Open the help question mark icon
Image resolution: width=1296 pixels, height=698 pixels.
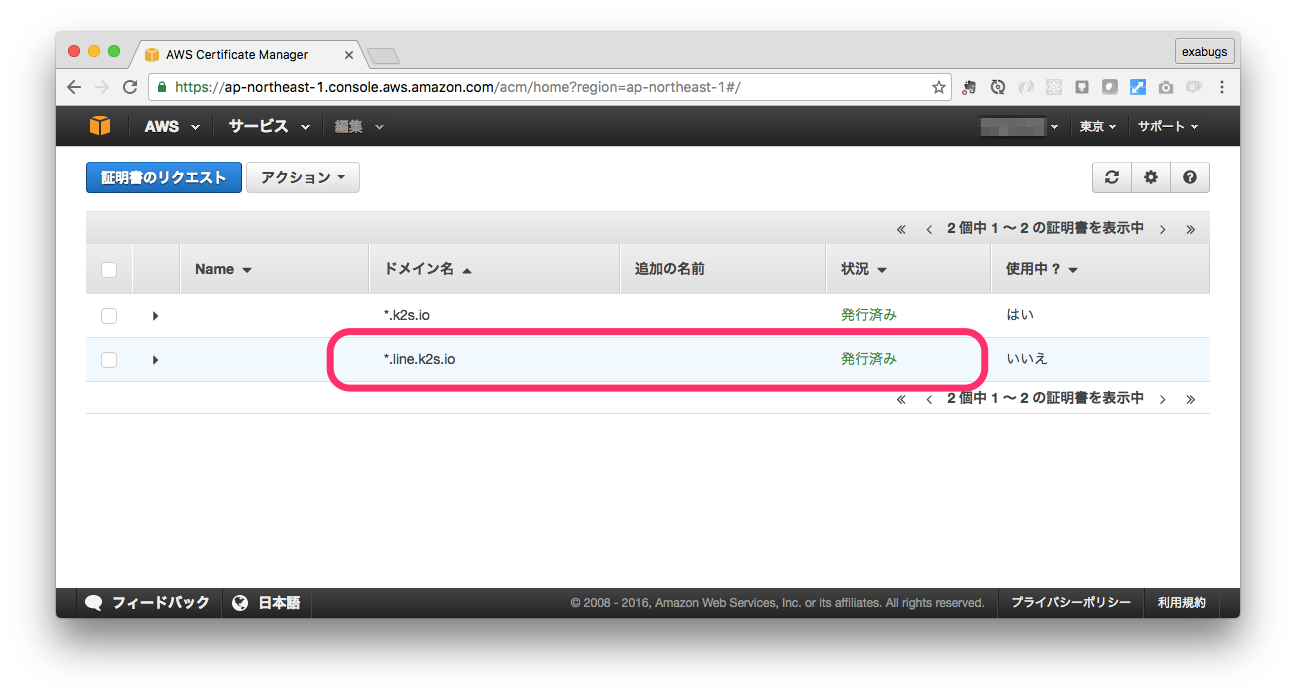tap(1189, 177)
